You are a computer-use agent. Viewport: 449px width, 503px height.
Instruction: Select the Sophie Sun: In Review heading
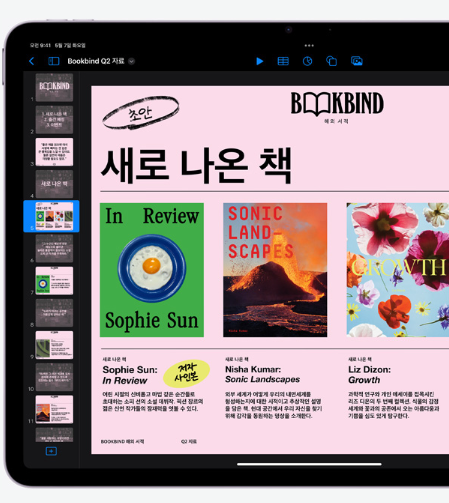tap(130, 375)
